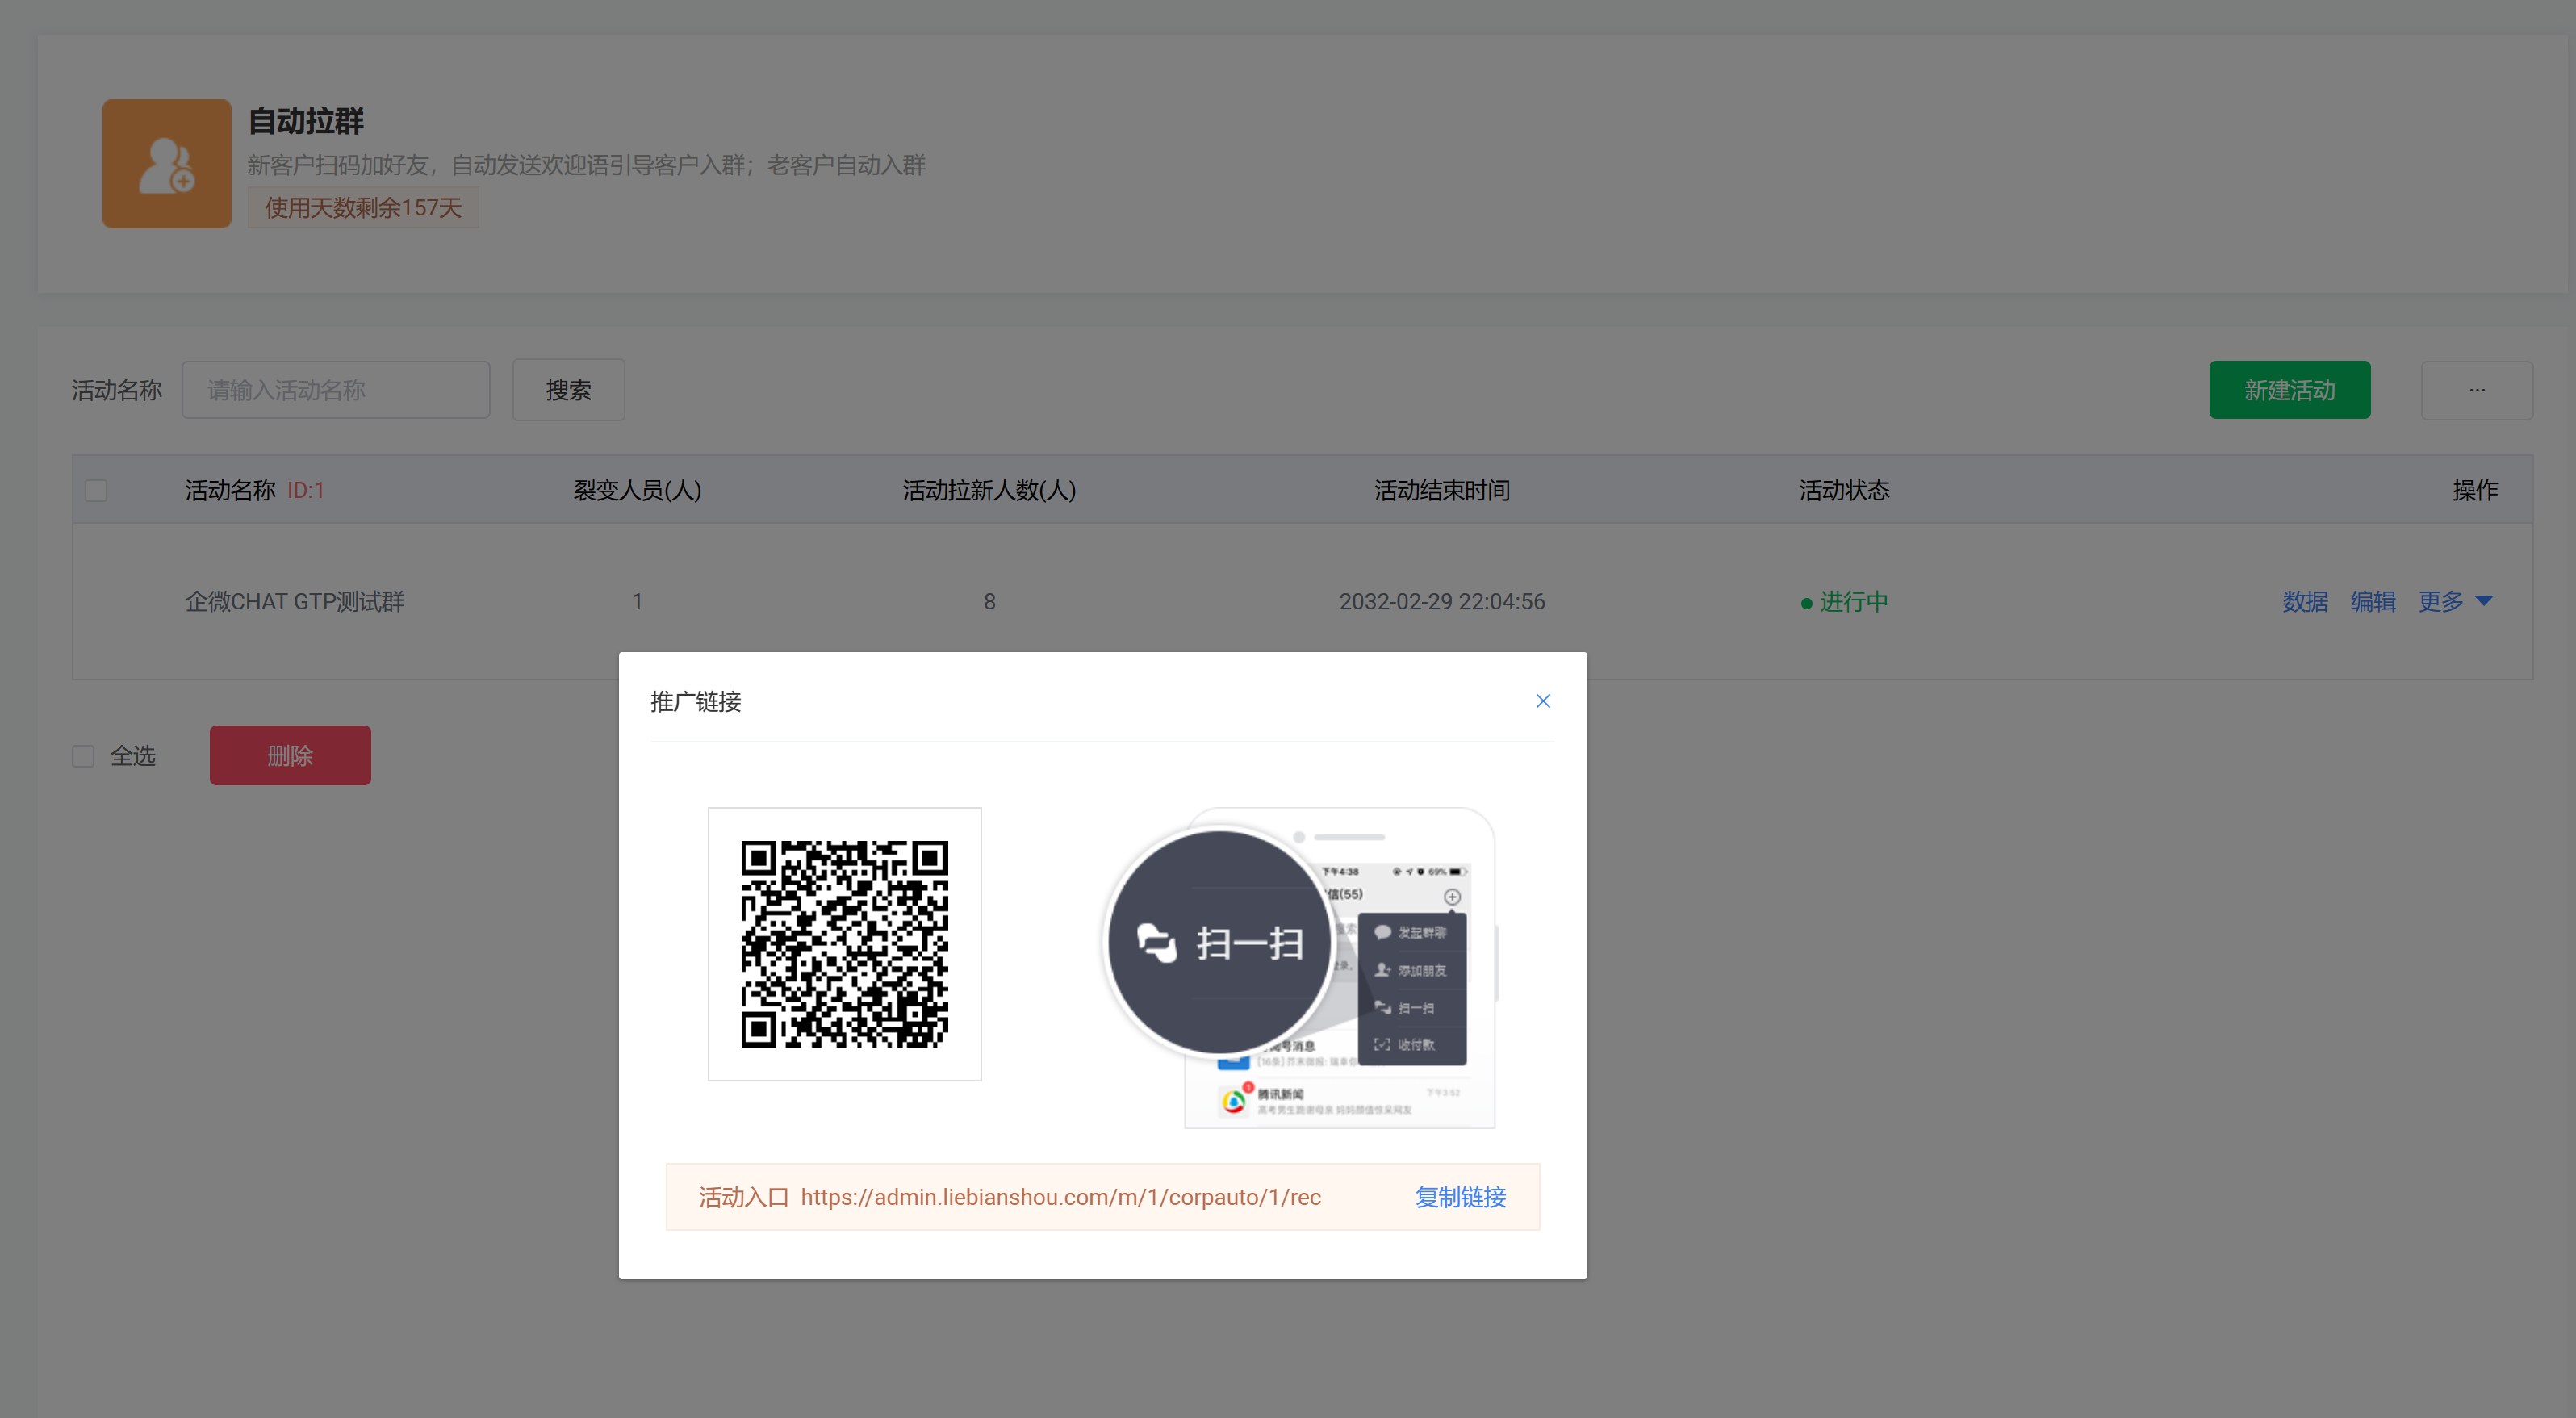Click the 自动拉群 orange group icon

pyautogui.click(x=166, y=163)
